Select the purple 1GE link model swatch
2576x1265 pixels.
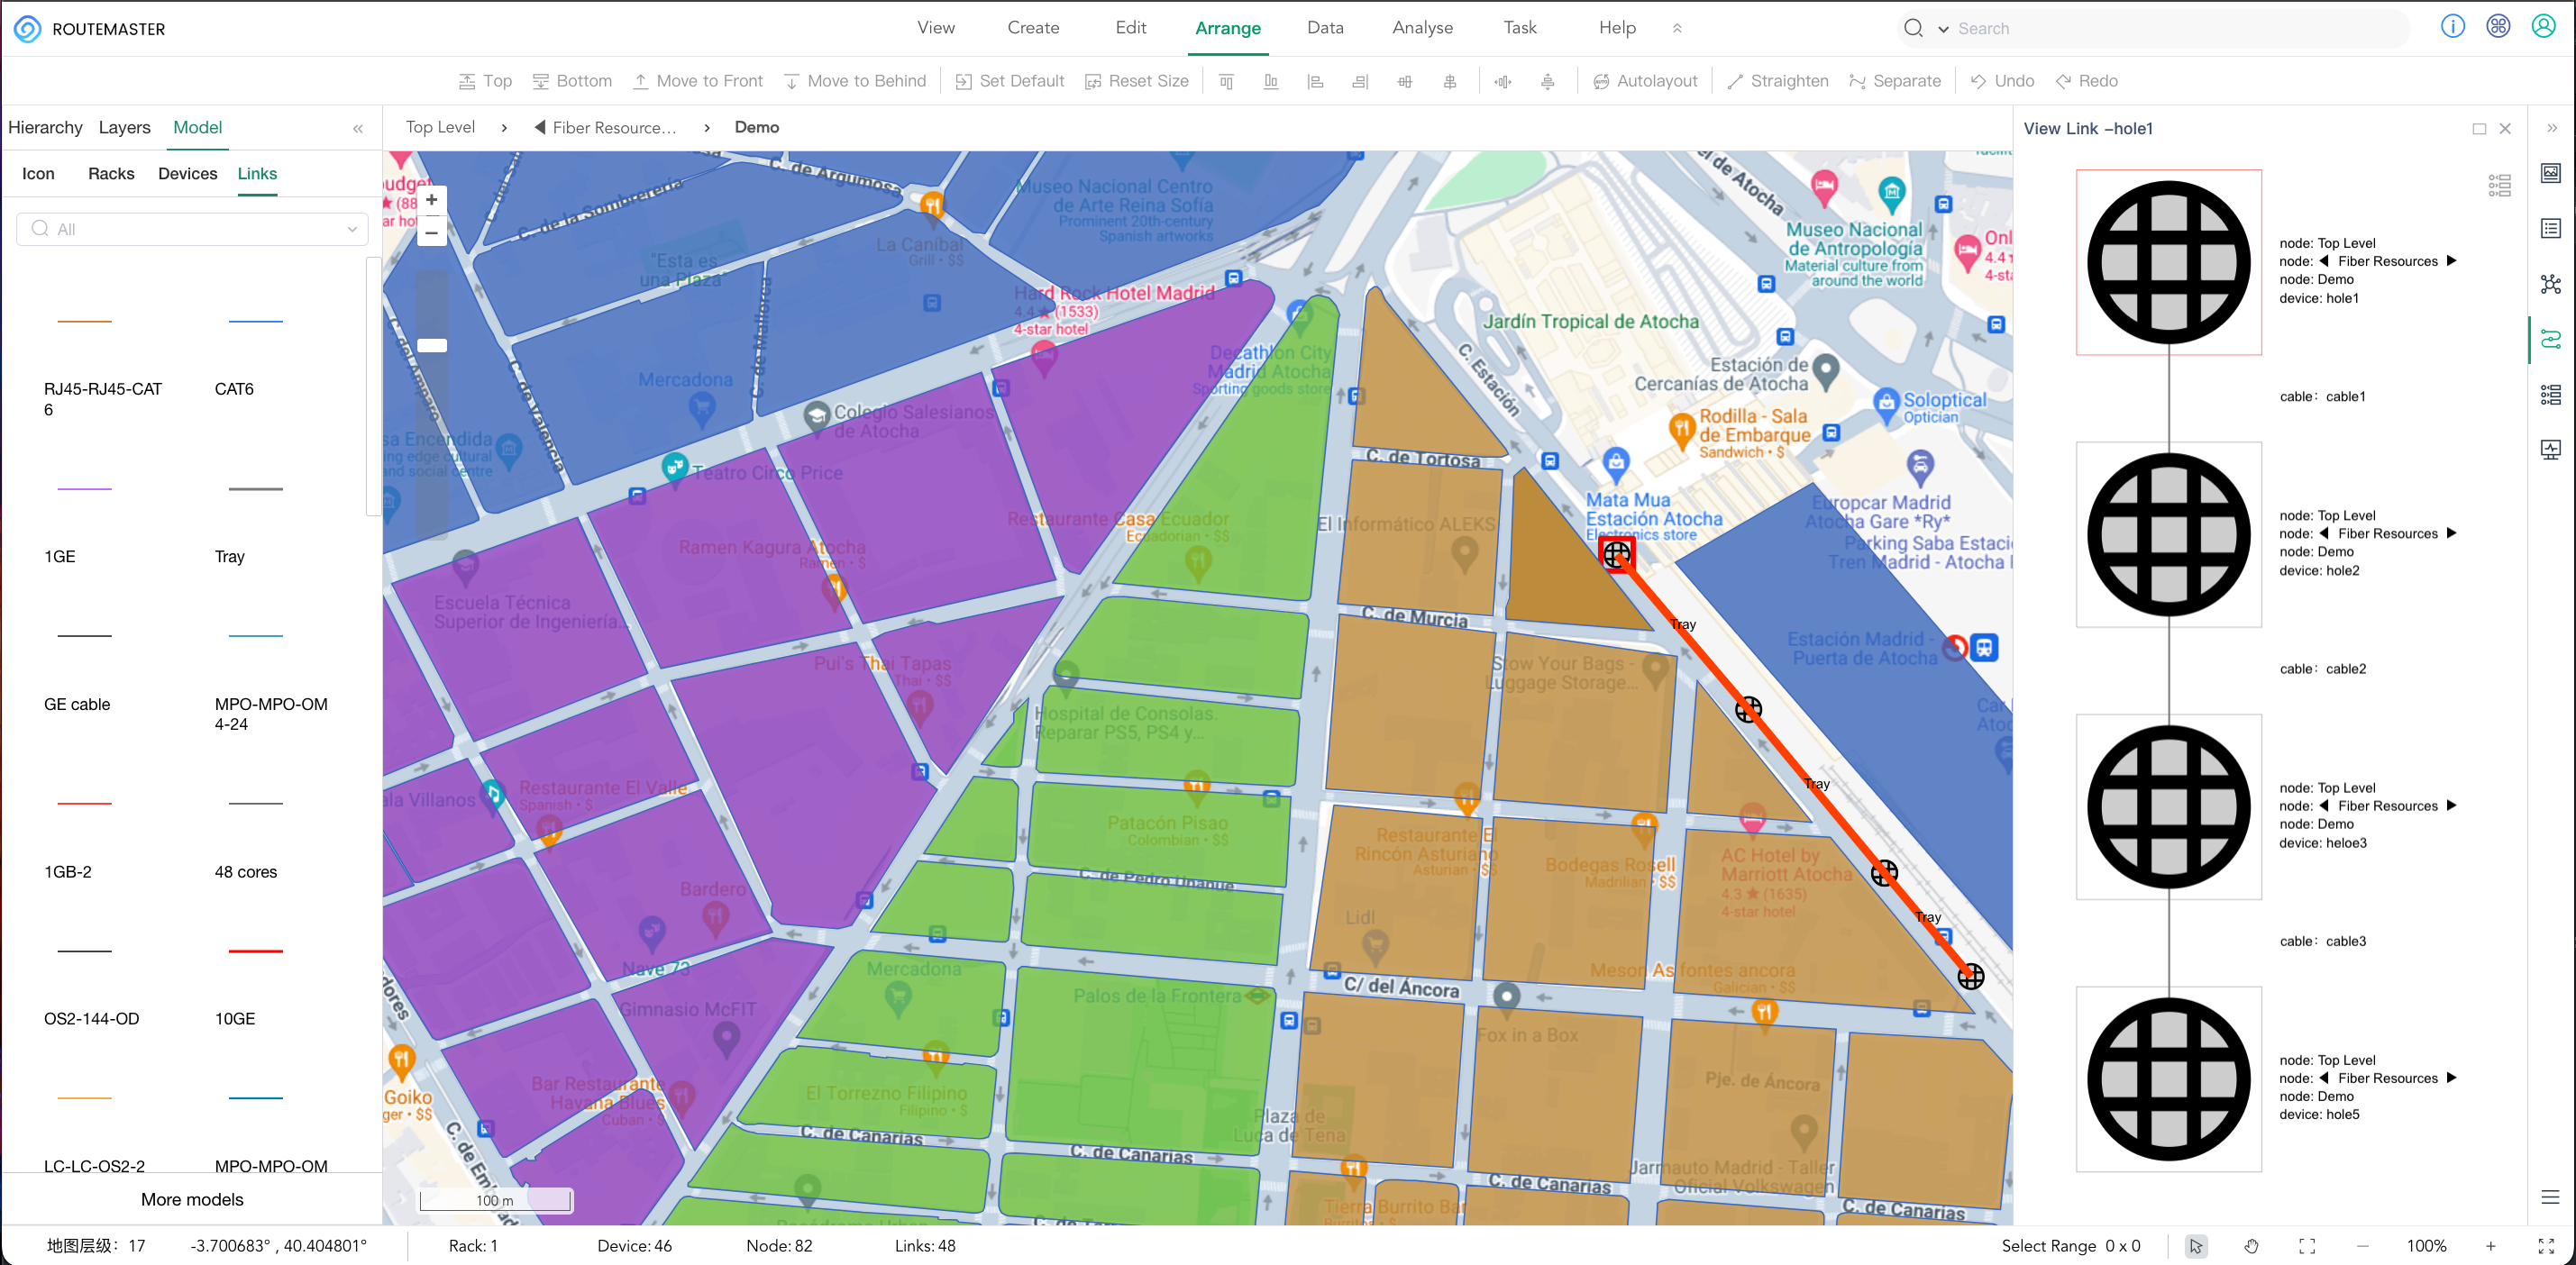[85, 489]
